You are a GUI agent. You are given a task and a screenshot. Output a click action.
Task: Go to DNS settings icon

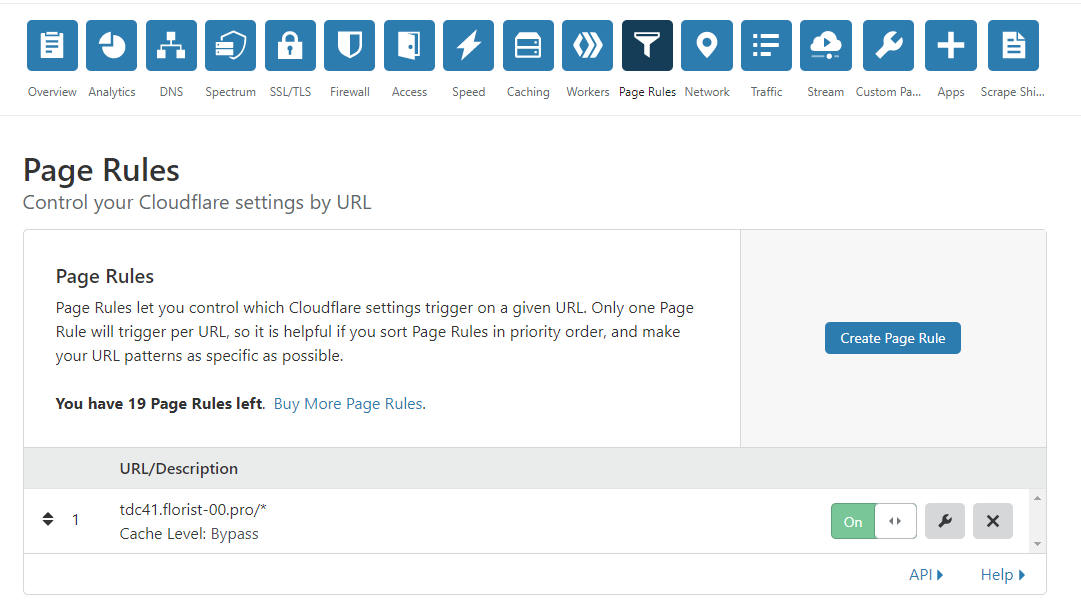tap(171, 45)
